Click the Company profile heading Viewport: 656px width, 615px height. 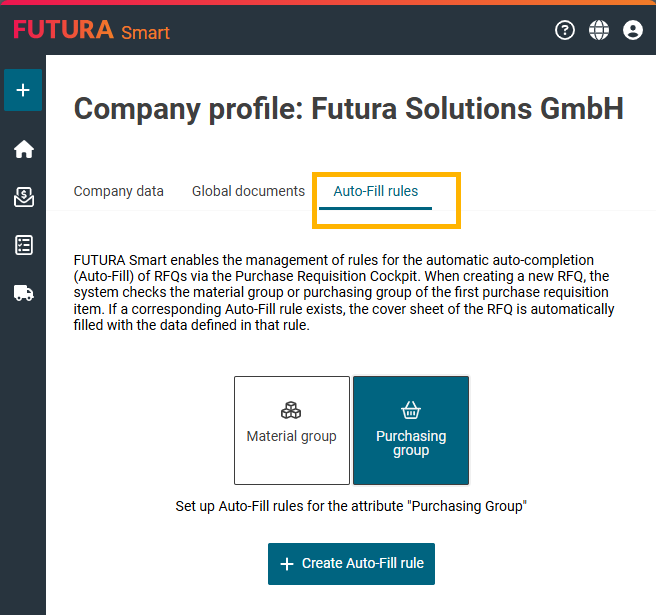348,109
